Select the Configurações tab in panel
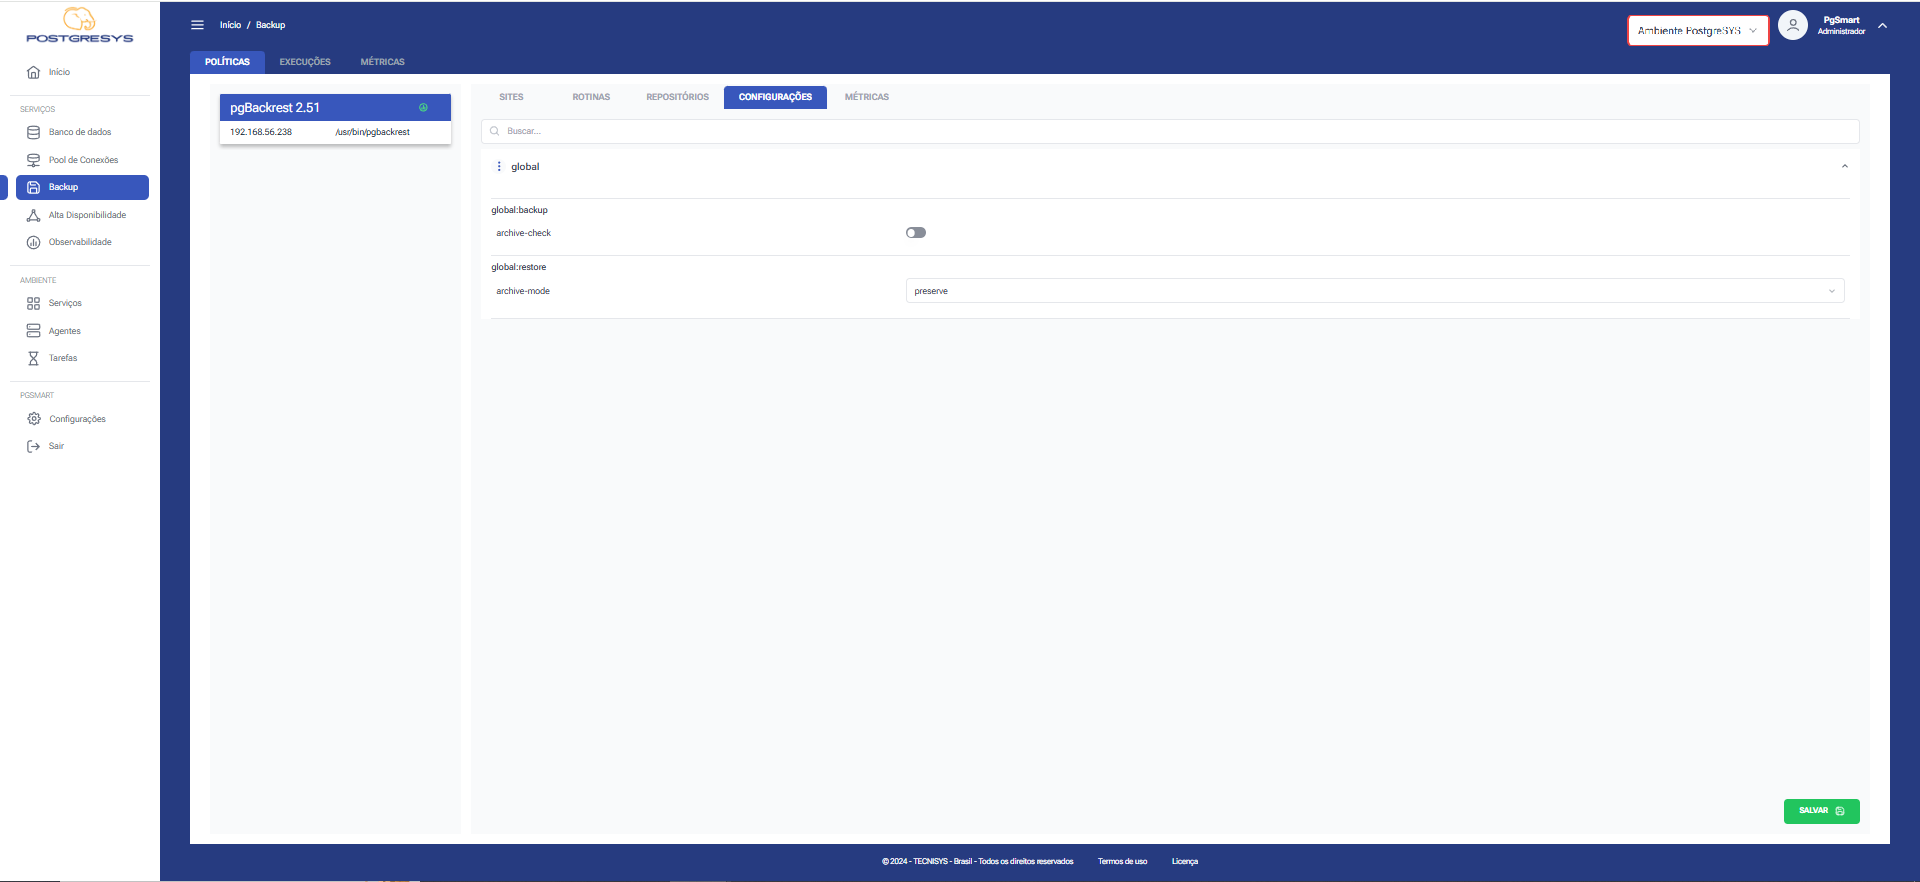1920x882 pixels. pos(775,97)
